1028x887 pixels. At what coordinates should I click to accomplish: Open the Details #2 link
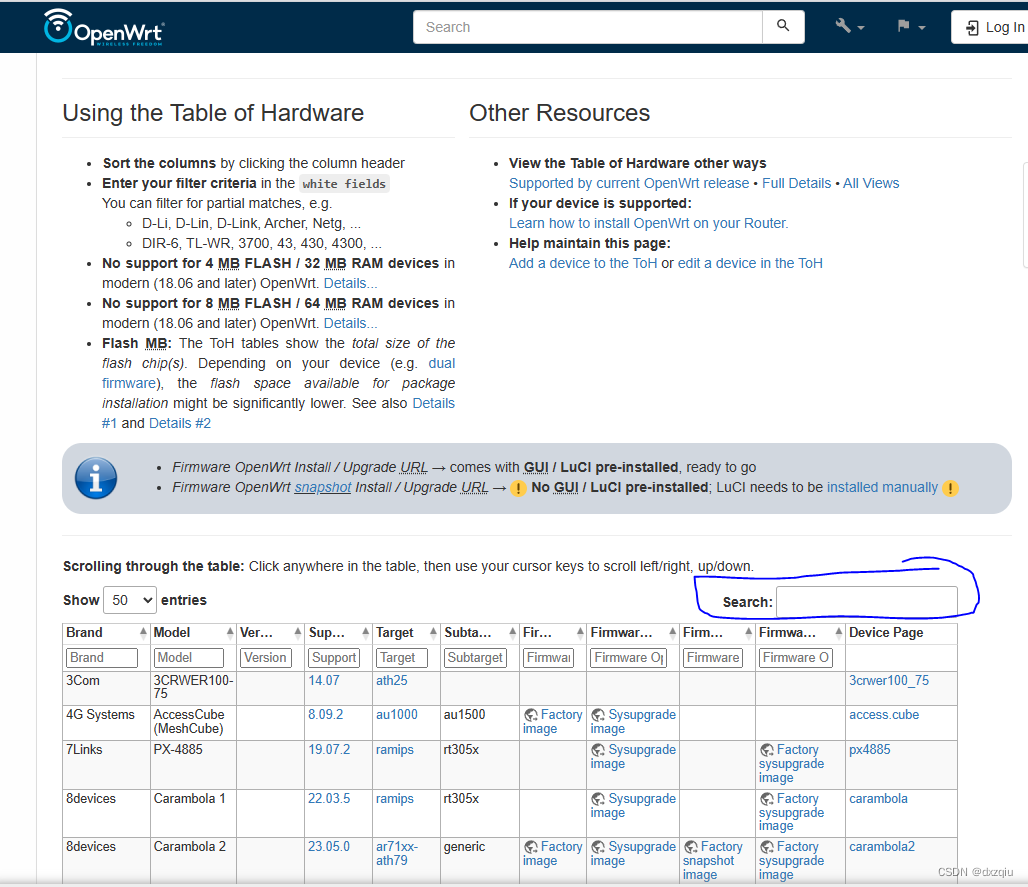(x=180, y=424)
